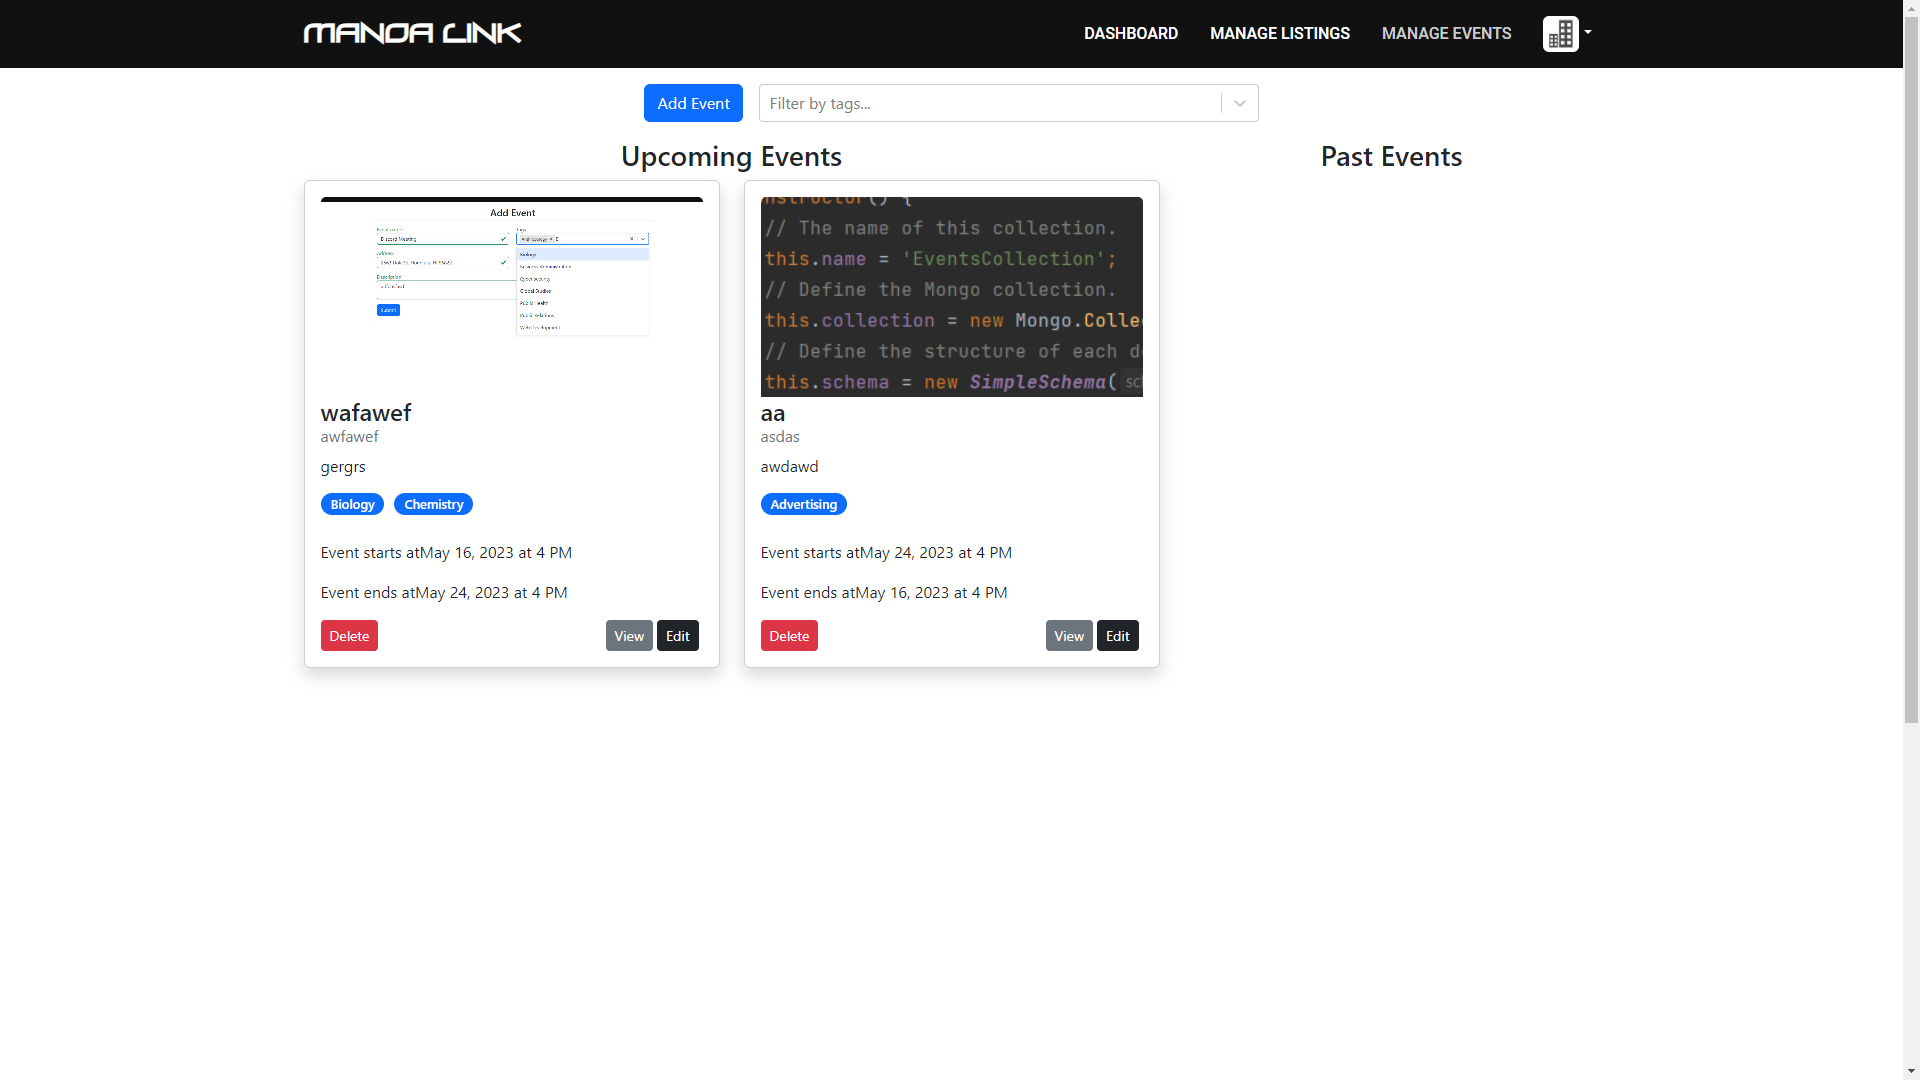
Task: Click the aa event code screenshot thumbnail
Action: click(951, 295)
